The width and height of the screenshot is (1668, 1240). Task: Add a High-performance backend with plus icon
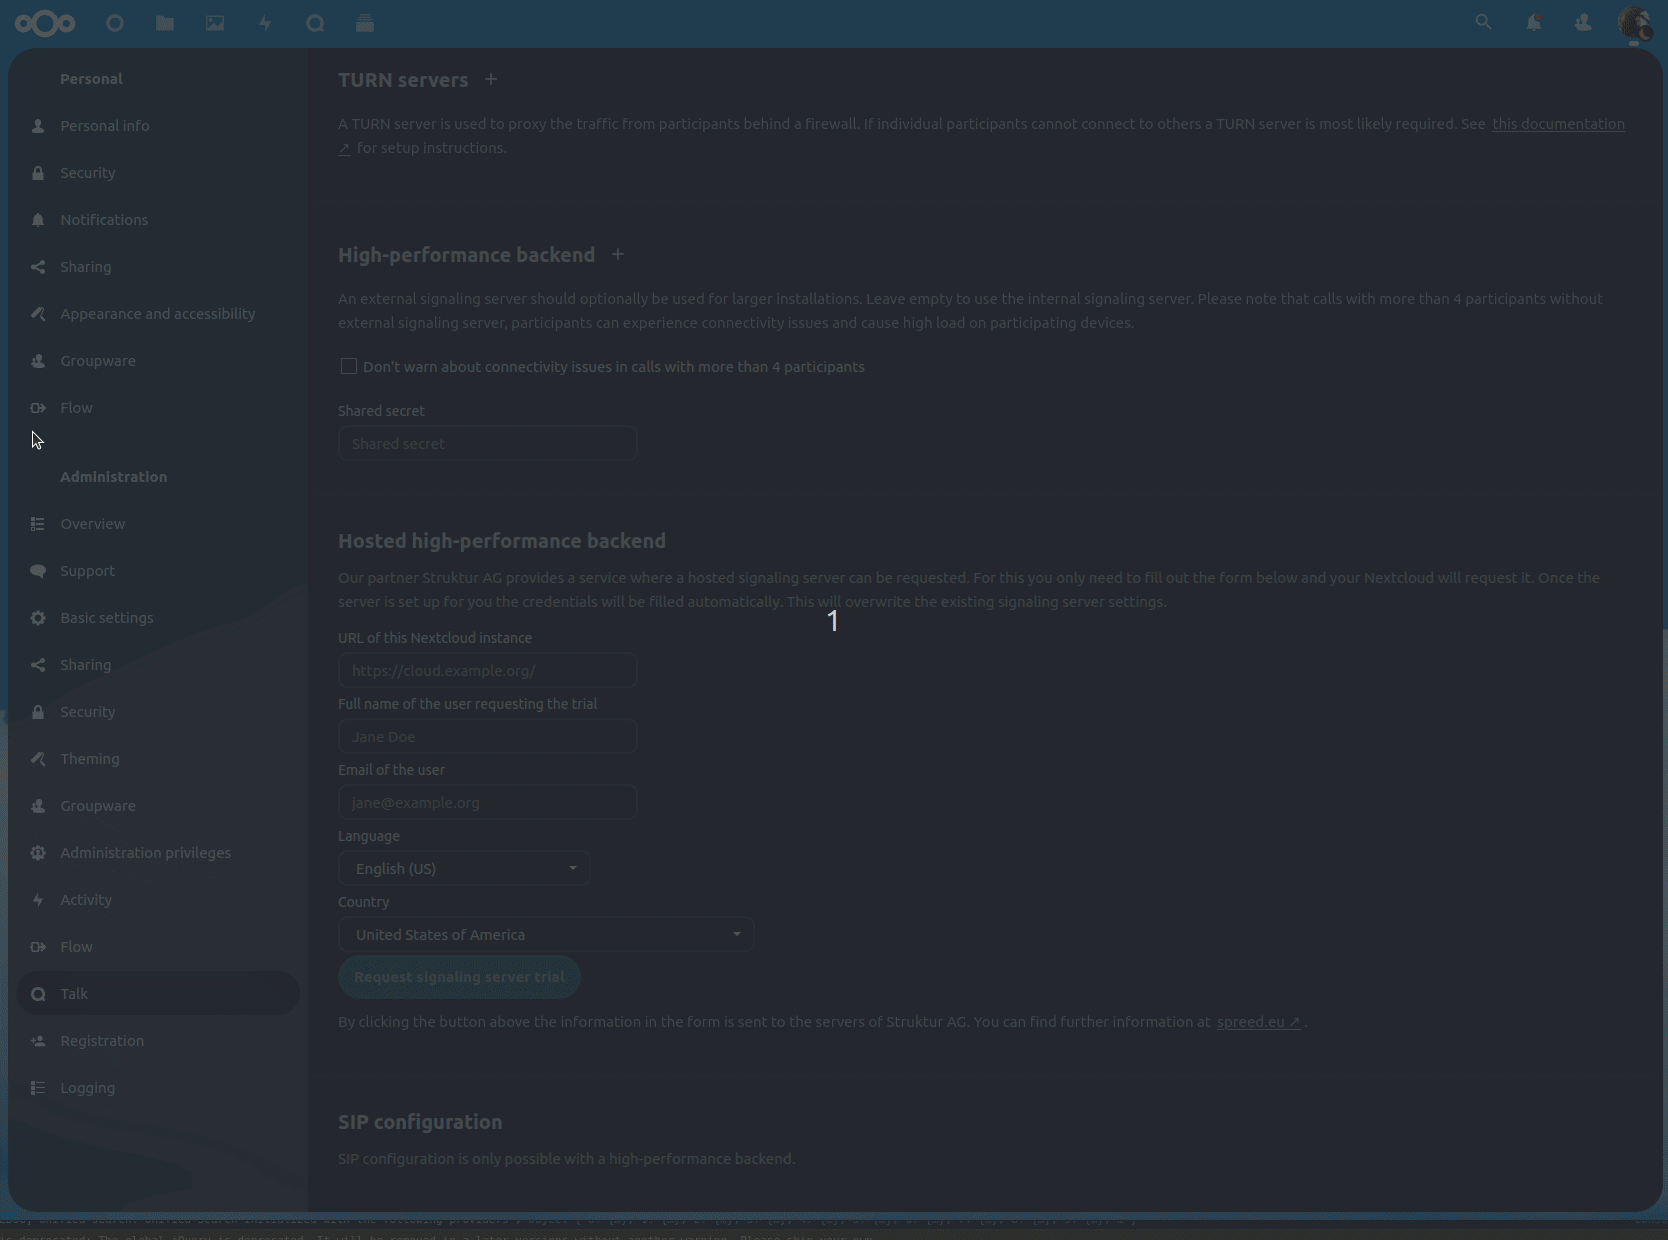point(618,254)
